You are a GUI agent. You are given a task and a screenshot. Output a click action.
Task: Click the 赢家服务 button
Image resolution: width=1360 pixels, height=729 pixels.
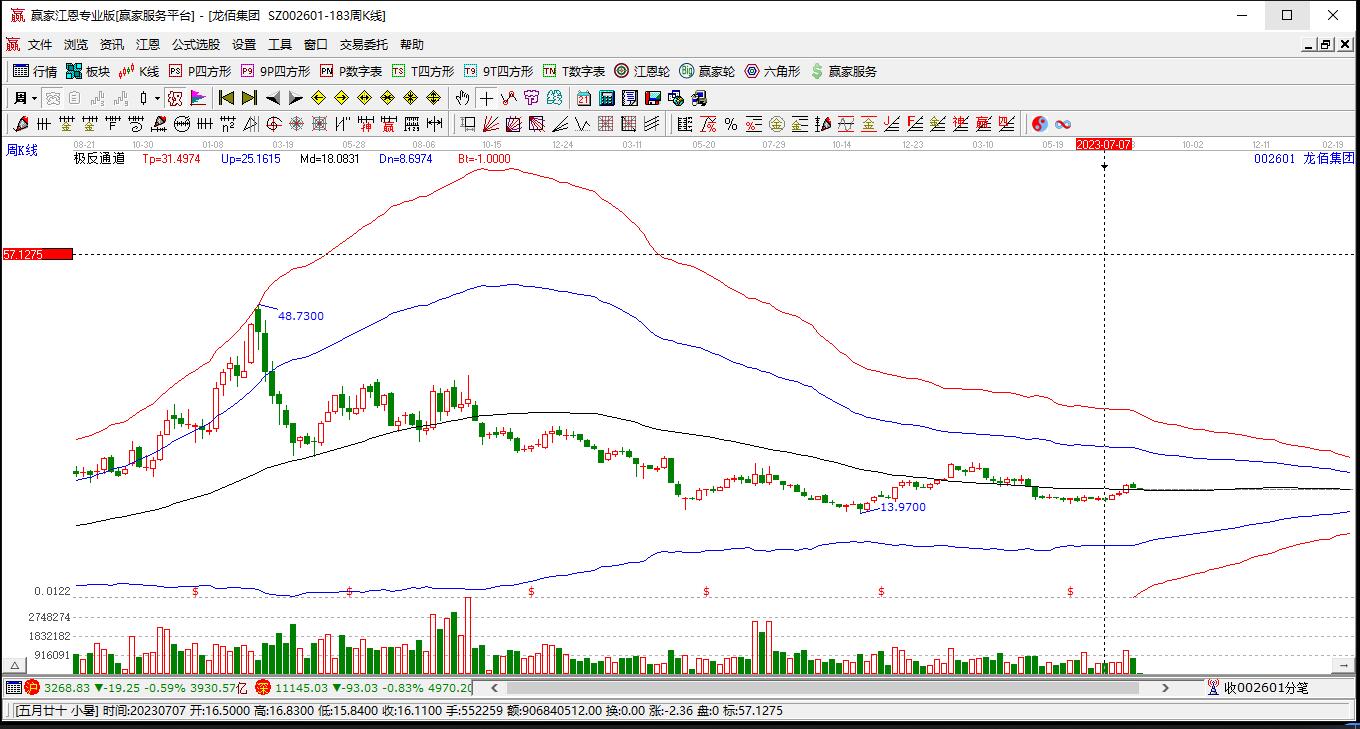click(x=843, y=71)
